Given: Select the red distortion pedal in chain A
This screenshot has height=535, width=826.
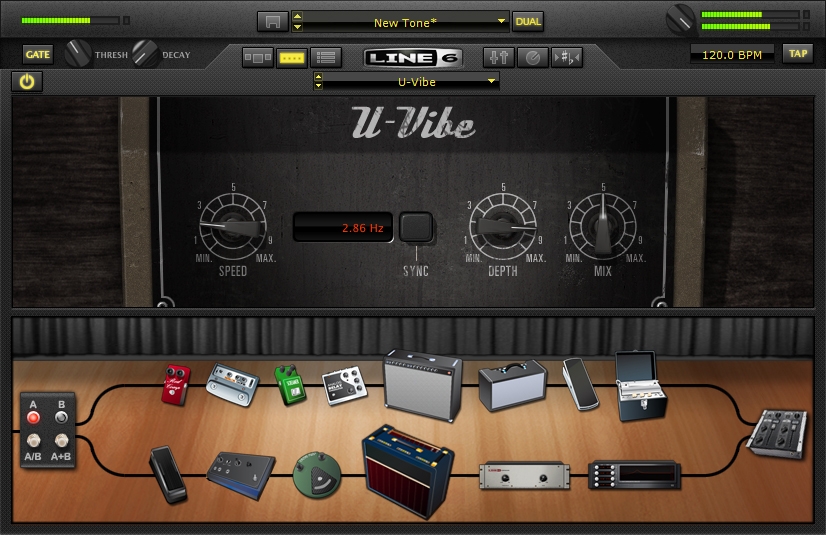Looking at the screenshot, I should (176, 385).
